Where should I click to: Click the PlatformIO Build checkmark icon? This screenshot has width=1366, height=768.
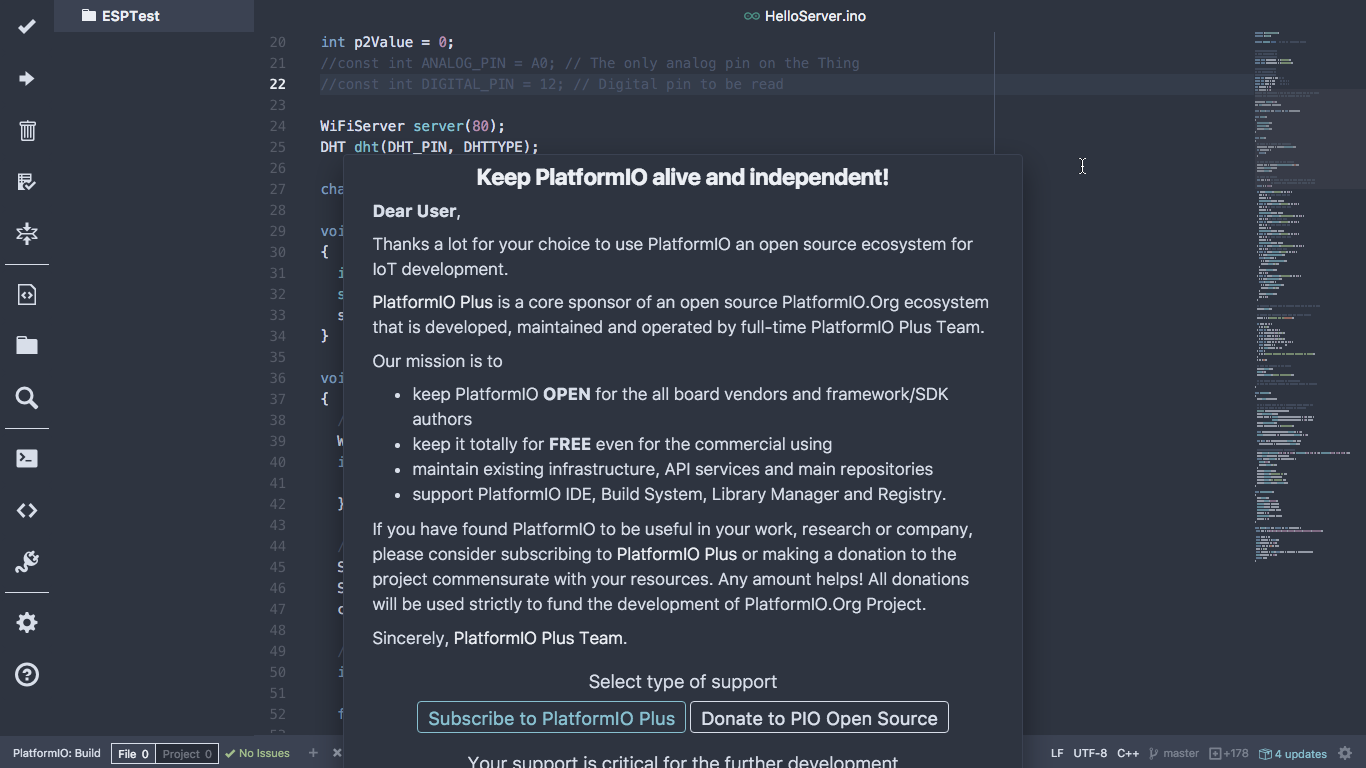click(27, 26)
